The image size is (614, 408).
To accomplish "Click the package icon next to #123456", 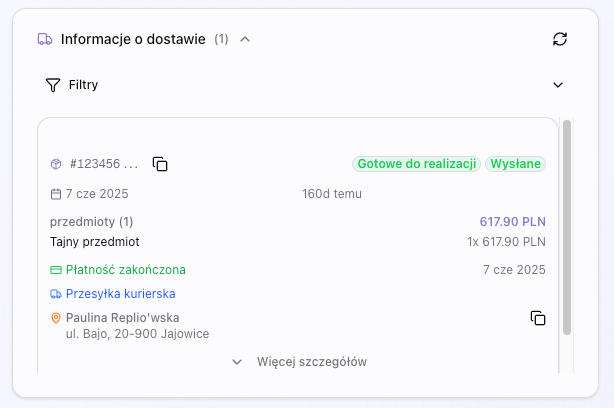I will tap(56, 164).
